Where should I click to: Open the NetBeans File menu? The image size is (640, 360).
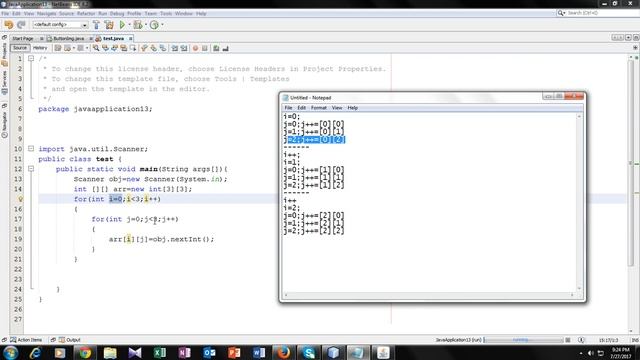click(5, 13)
